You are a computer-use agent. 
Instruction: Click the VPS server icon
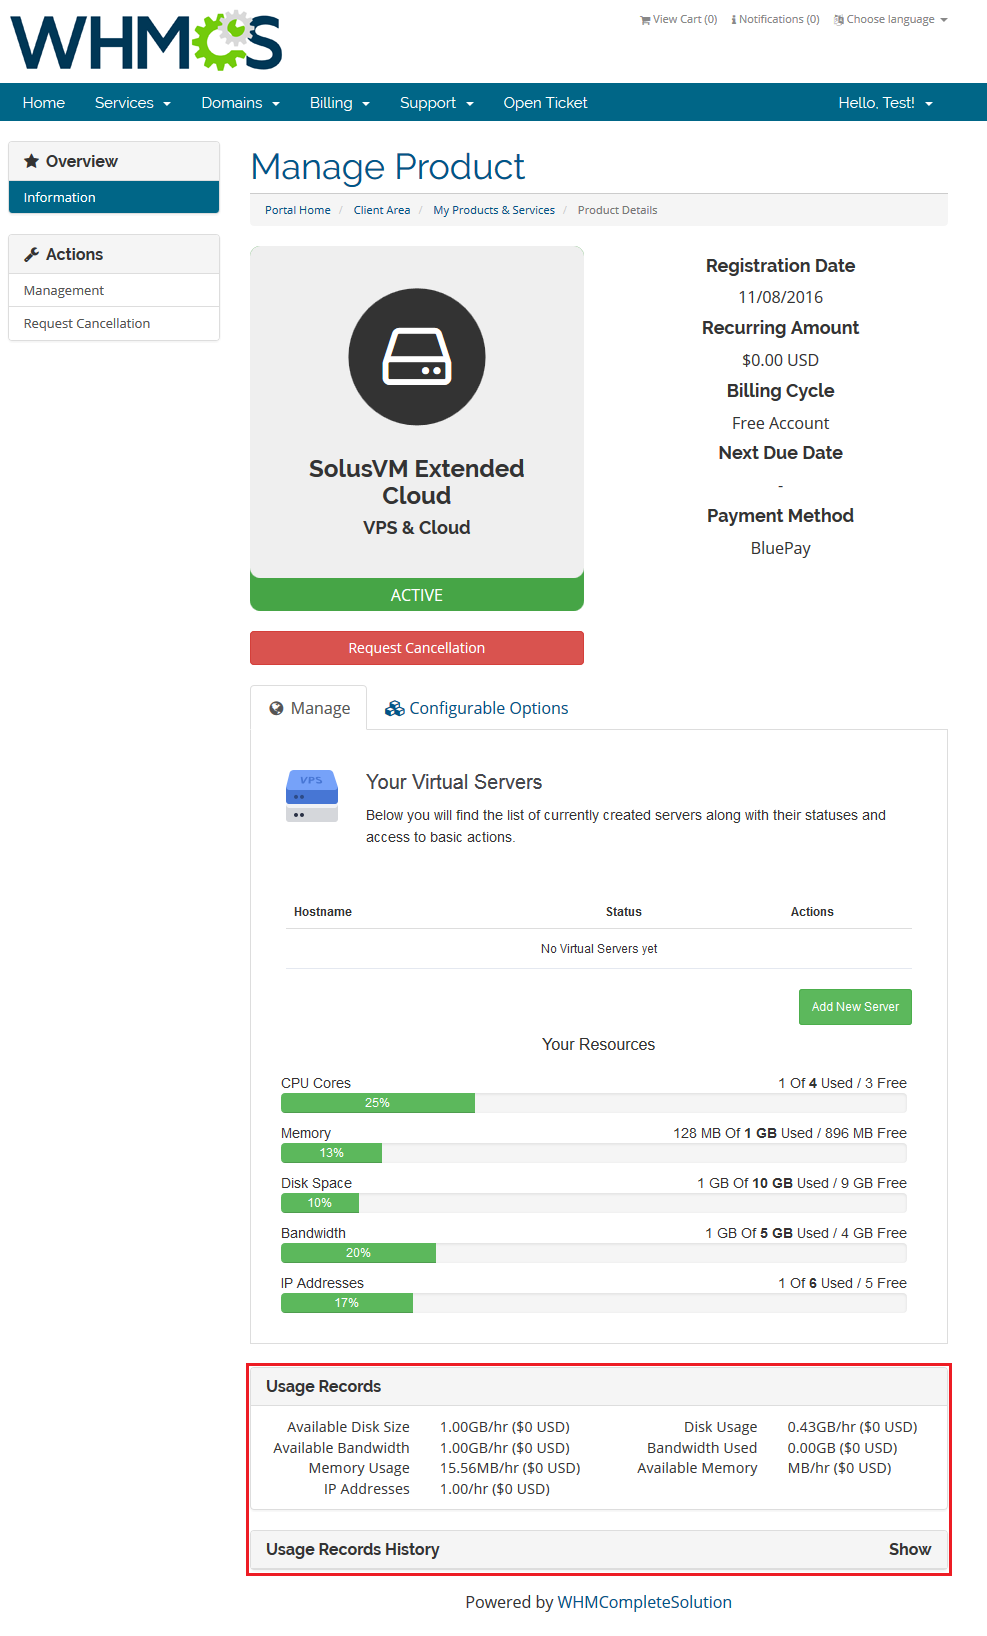[x=312, y=796]
